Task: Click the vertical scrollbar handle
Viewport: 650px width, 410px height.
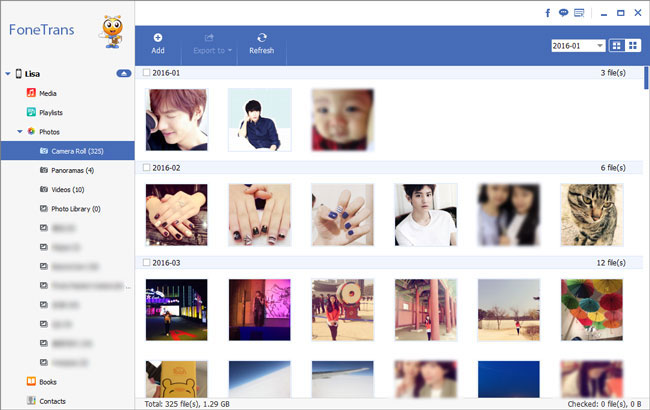Action: 646,78
